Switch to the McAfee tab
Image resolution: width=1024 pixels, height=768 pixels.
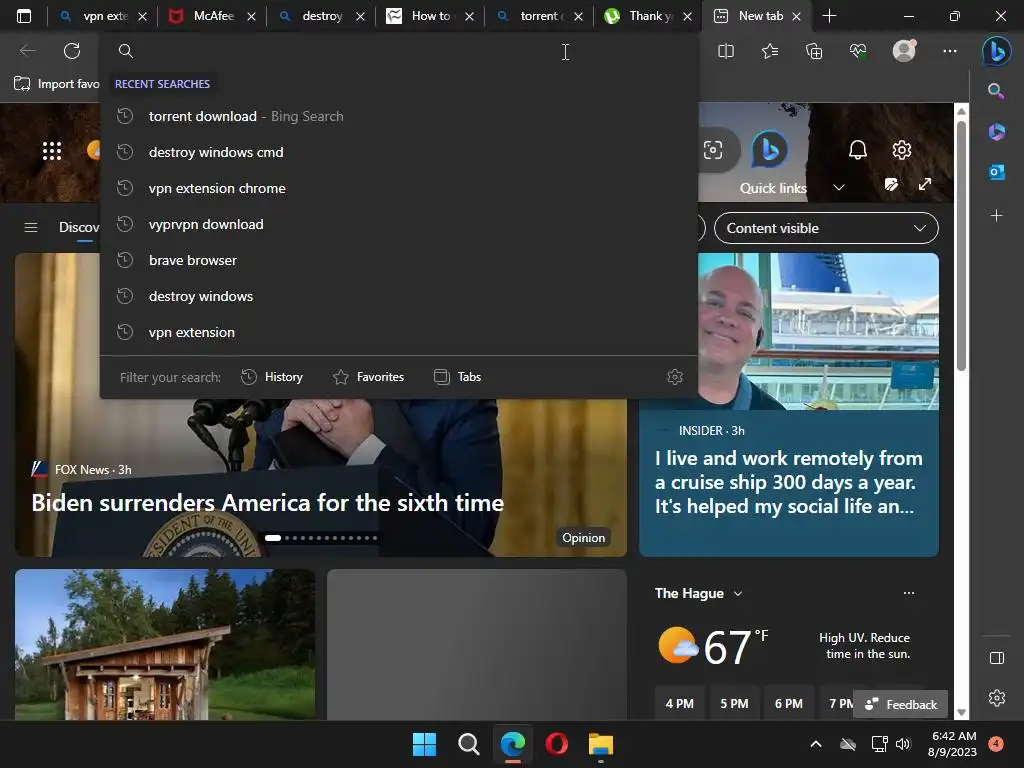[213, 16]
